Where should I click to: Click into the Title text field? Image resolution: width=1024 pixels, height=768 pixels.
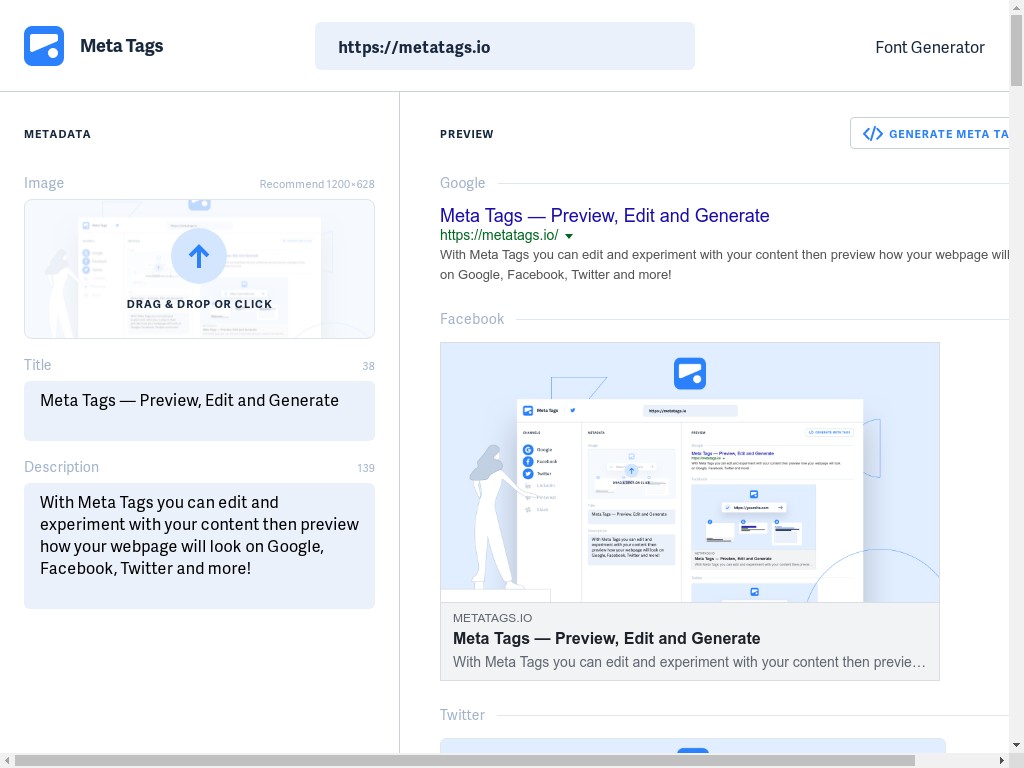[199, 410]
